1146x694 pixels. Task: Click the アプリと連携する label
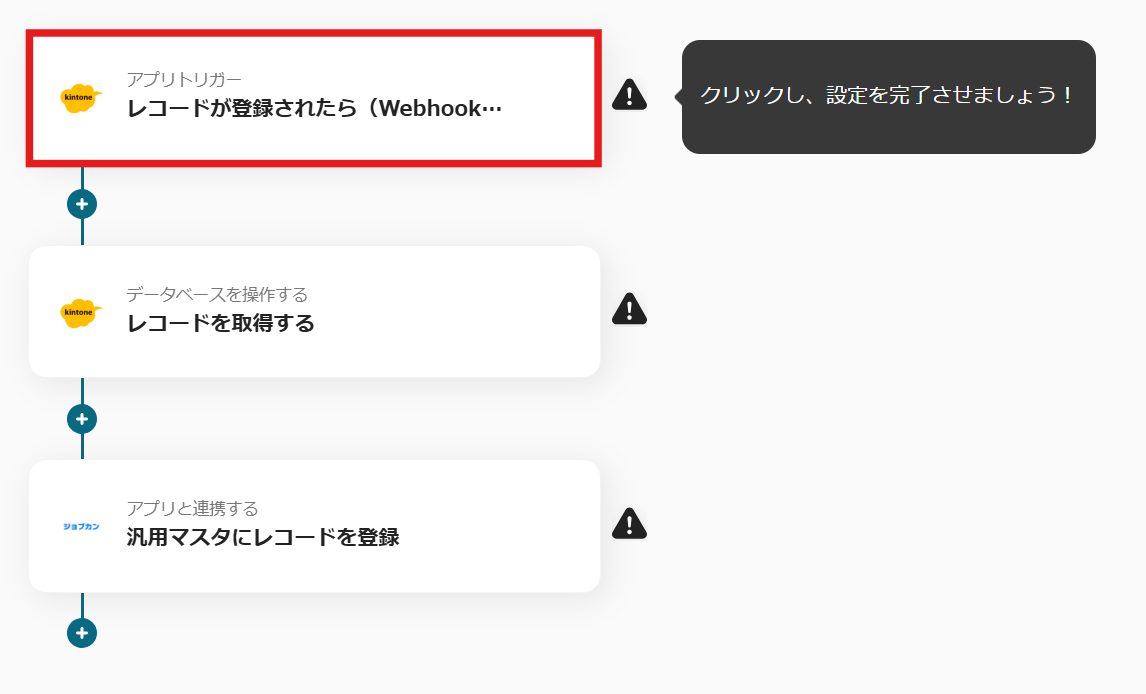coord(192,508)
